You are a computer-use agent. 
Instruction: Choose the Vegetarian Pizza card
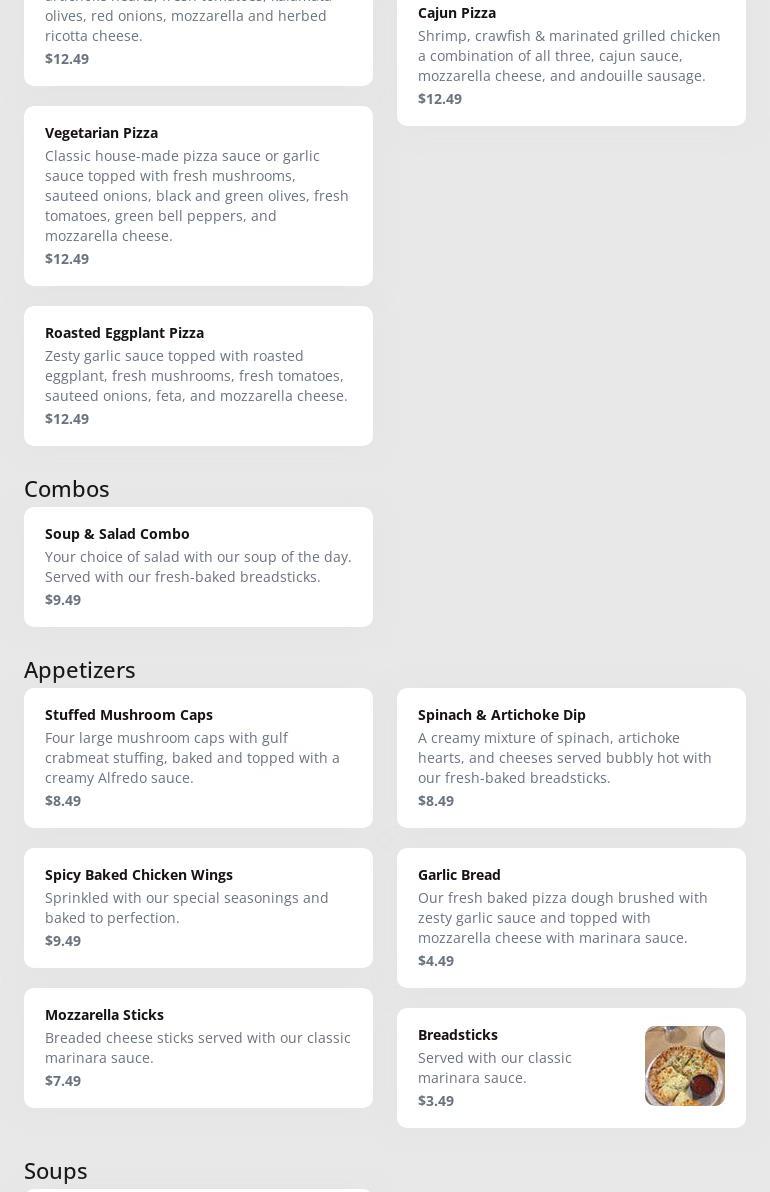coord(198,196)
